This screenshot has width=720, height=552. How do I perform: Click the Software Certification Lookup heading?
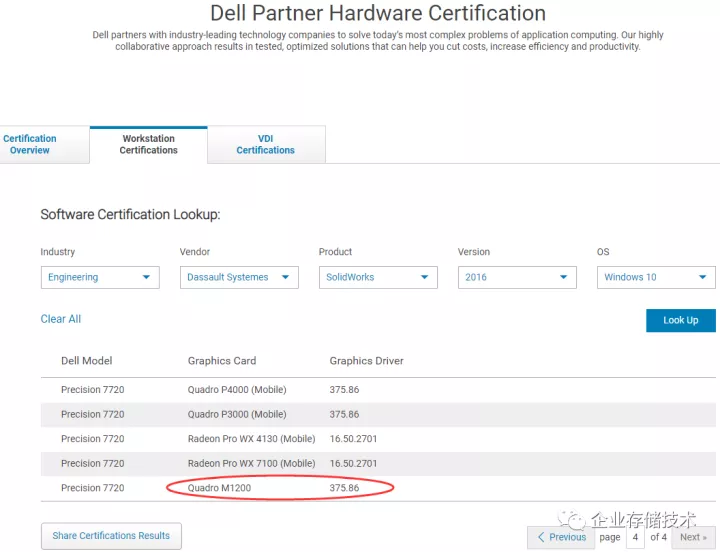[130, 214]
